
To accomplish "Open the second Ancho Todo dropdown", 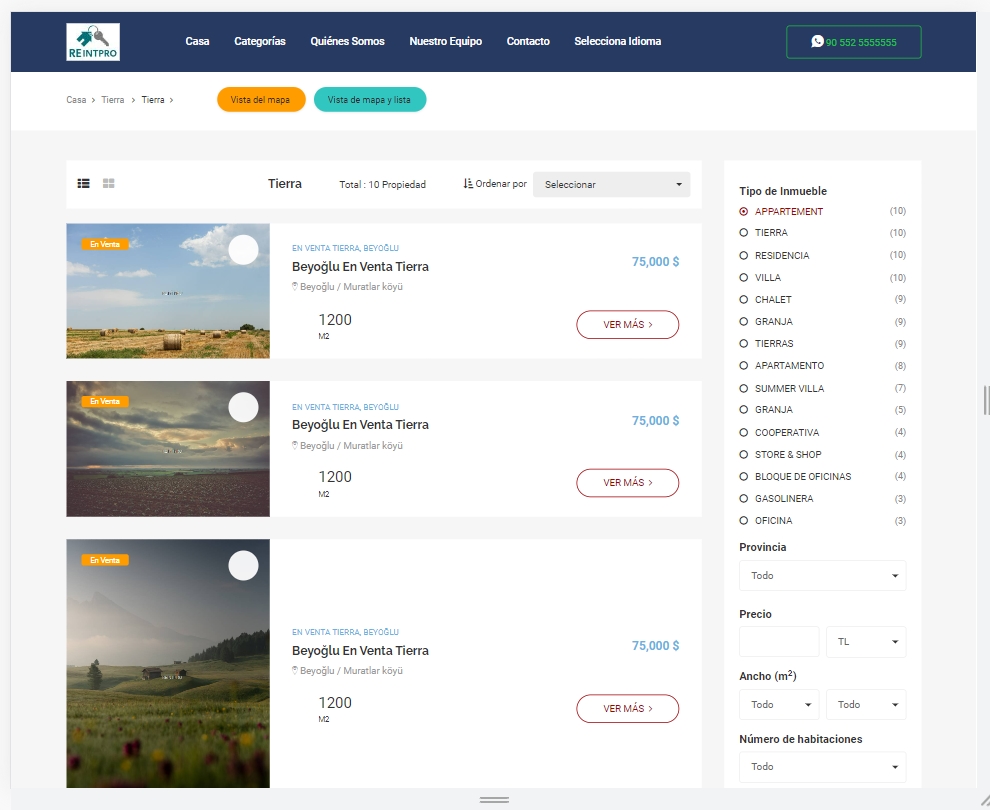I will [866, 705].
